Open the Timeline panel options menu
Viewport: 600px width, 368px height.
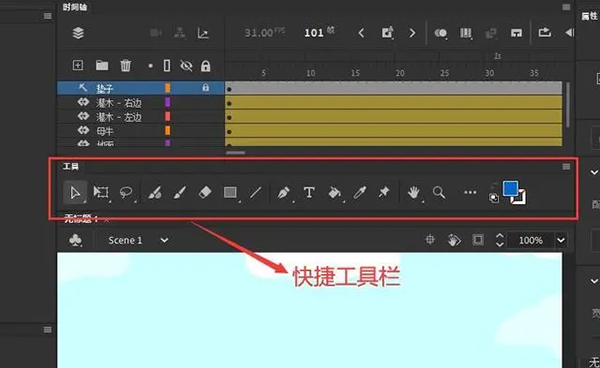pos(566,7)
